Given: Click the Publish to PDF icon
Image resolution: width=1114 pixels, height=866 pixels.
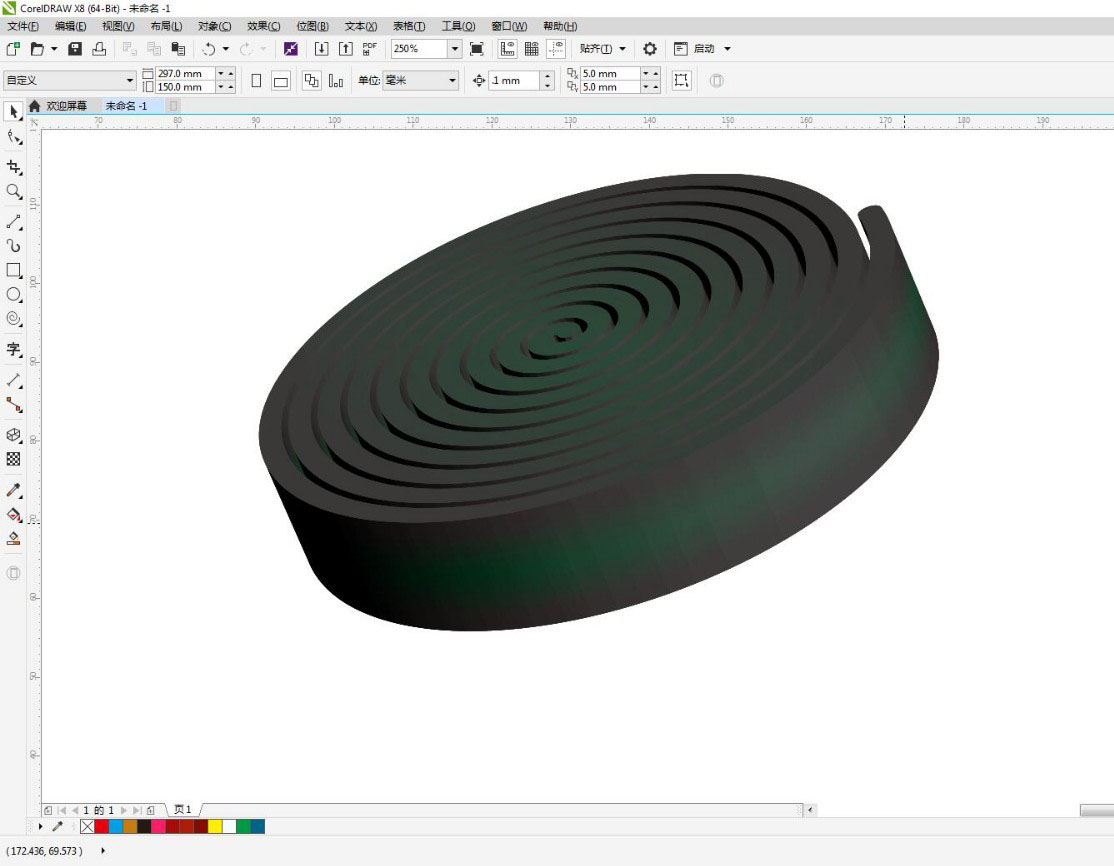Looking at the screenshot, I should pyautogui.click(x=370, y=48).
